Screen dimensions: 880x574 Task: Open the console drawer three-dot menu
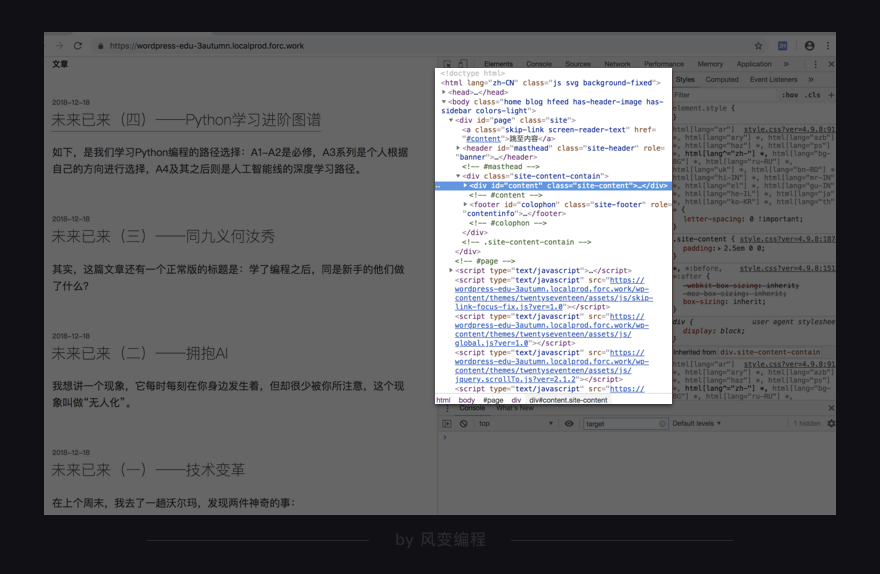coord(447,408)
